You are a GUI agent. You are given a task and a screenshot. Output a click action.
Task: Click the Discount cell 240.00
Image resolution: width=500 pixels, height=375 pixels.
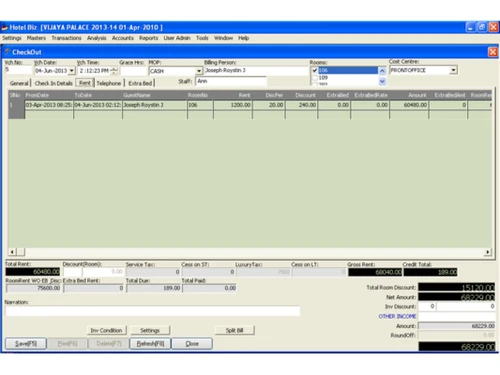(x=301, y=105)
